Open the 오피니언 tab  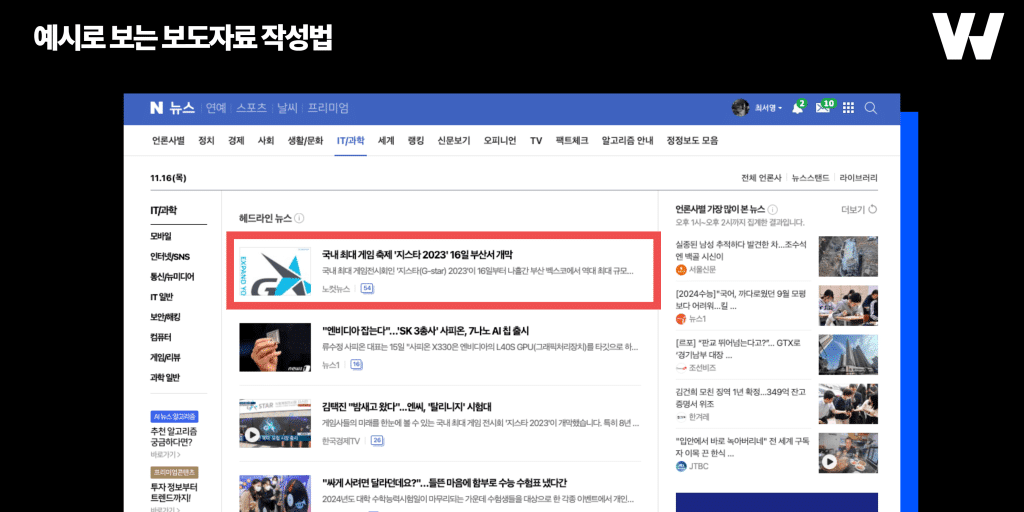[x=500, y=140]
